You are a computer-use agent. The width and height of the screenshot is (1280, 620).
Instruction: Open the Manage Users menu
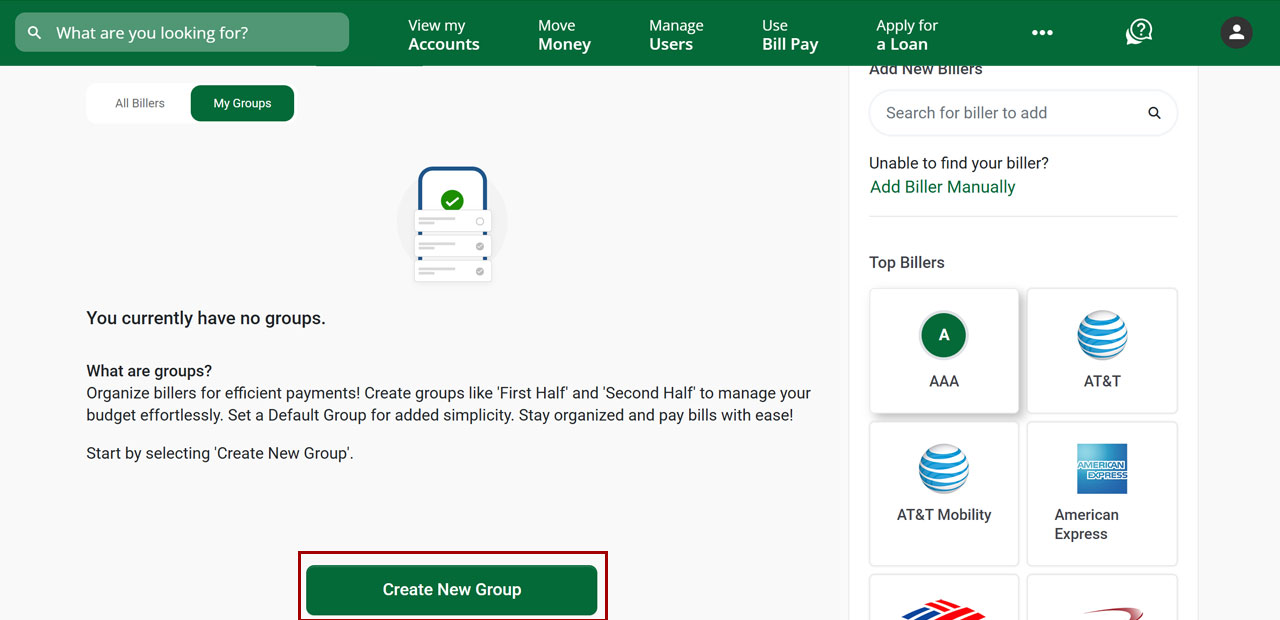(x=676, y=33)
